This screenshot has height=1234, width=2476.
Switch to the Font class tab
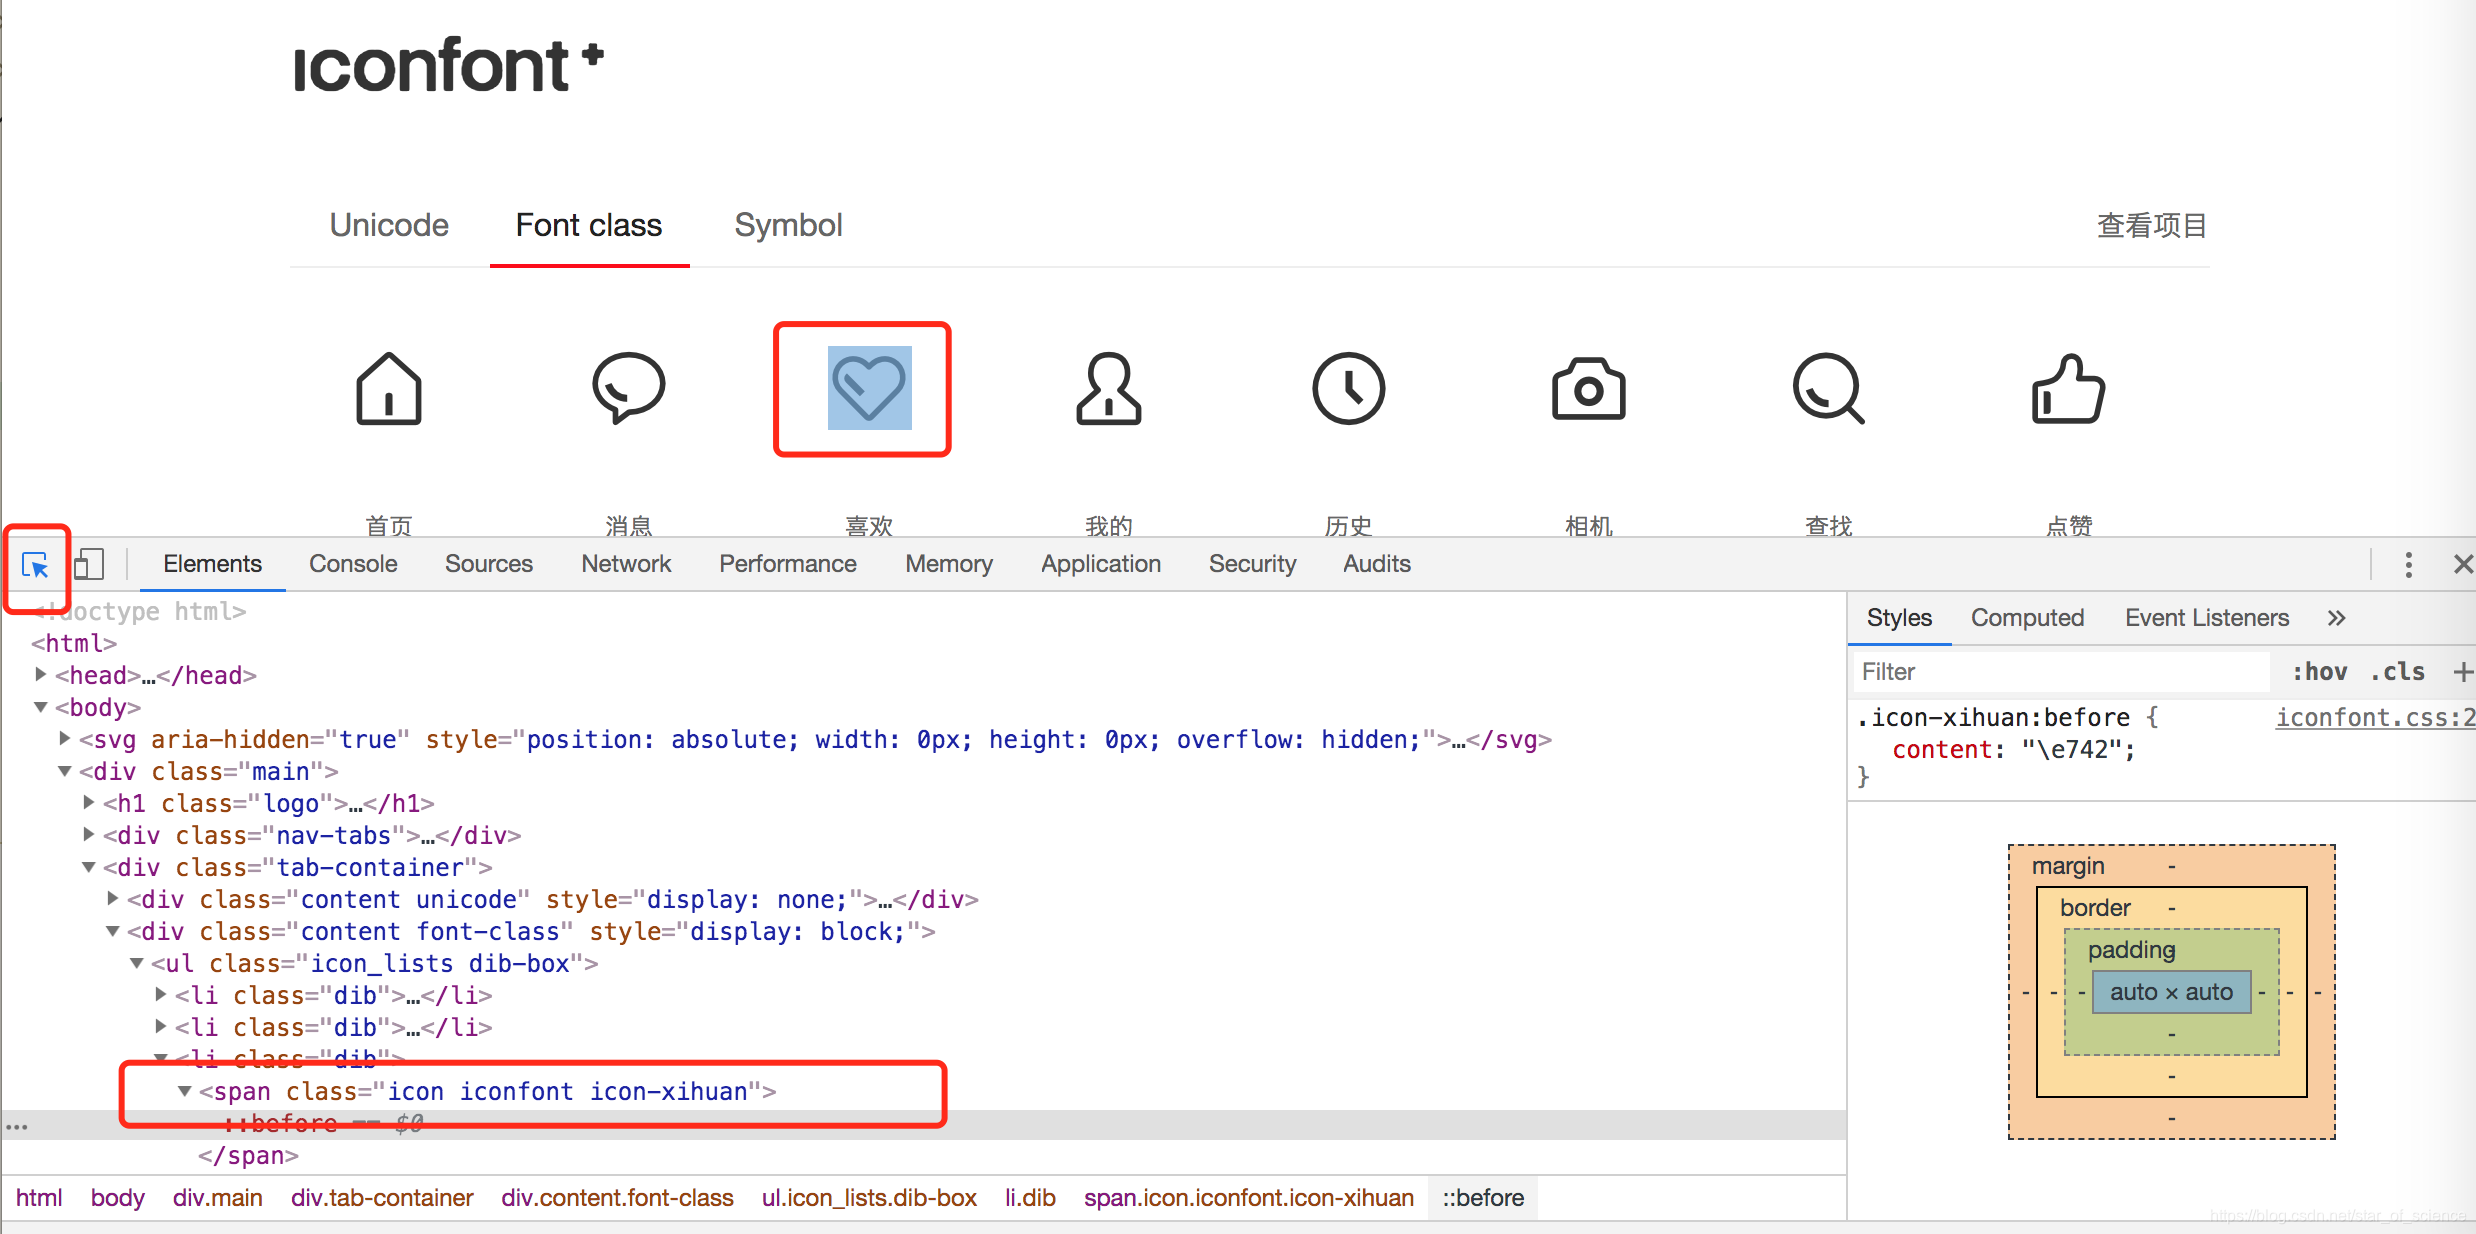589,225
